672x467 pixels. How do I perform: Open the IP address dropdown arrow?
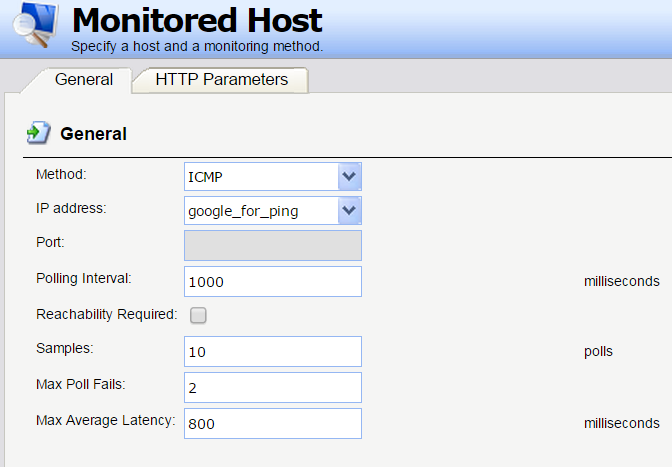pos(349,210)
